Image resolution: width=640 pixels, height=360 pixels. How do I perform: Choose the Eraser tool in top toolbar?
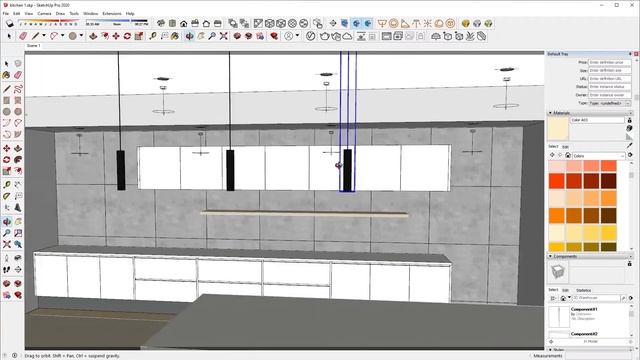point(23,36)
